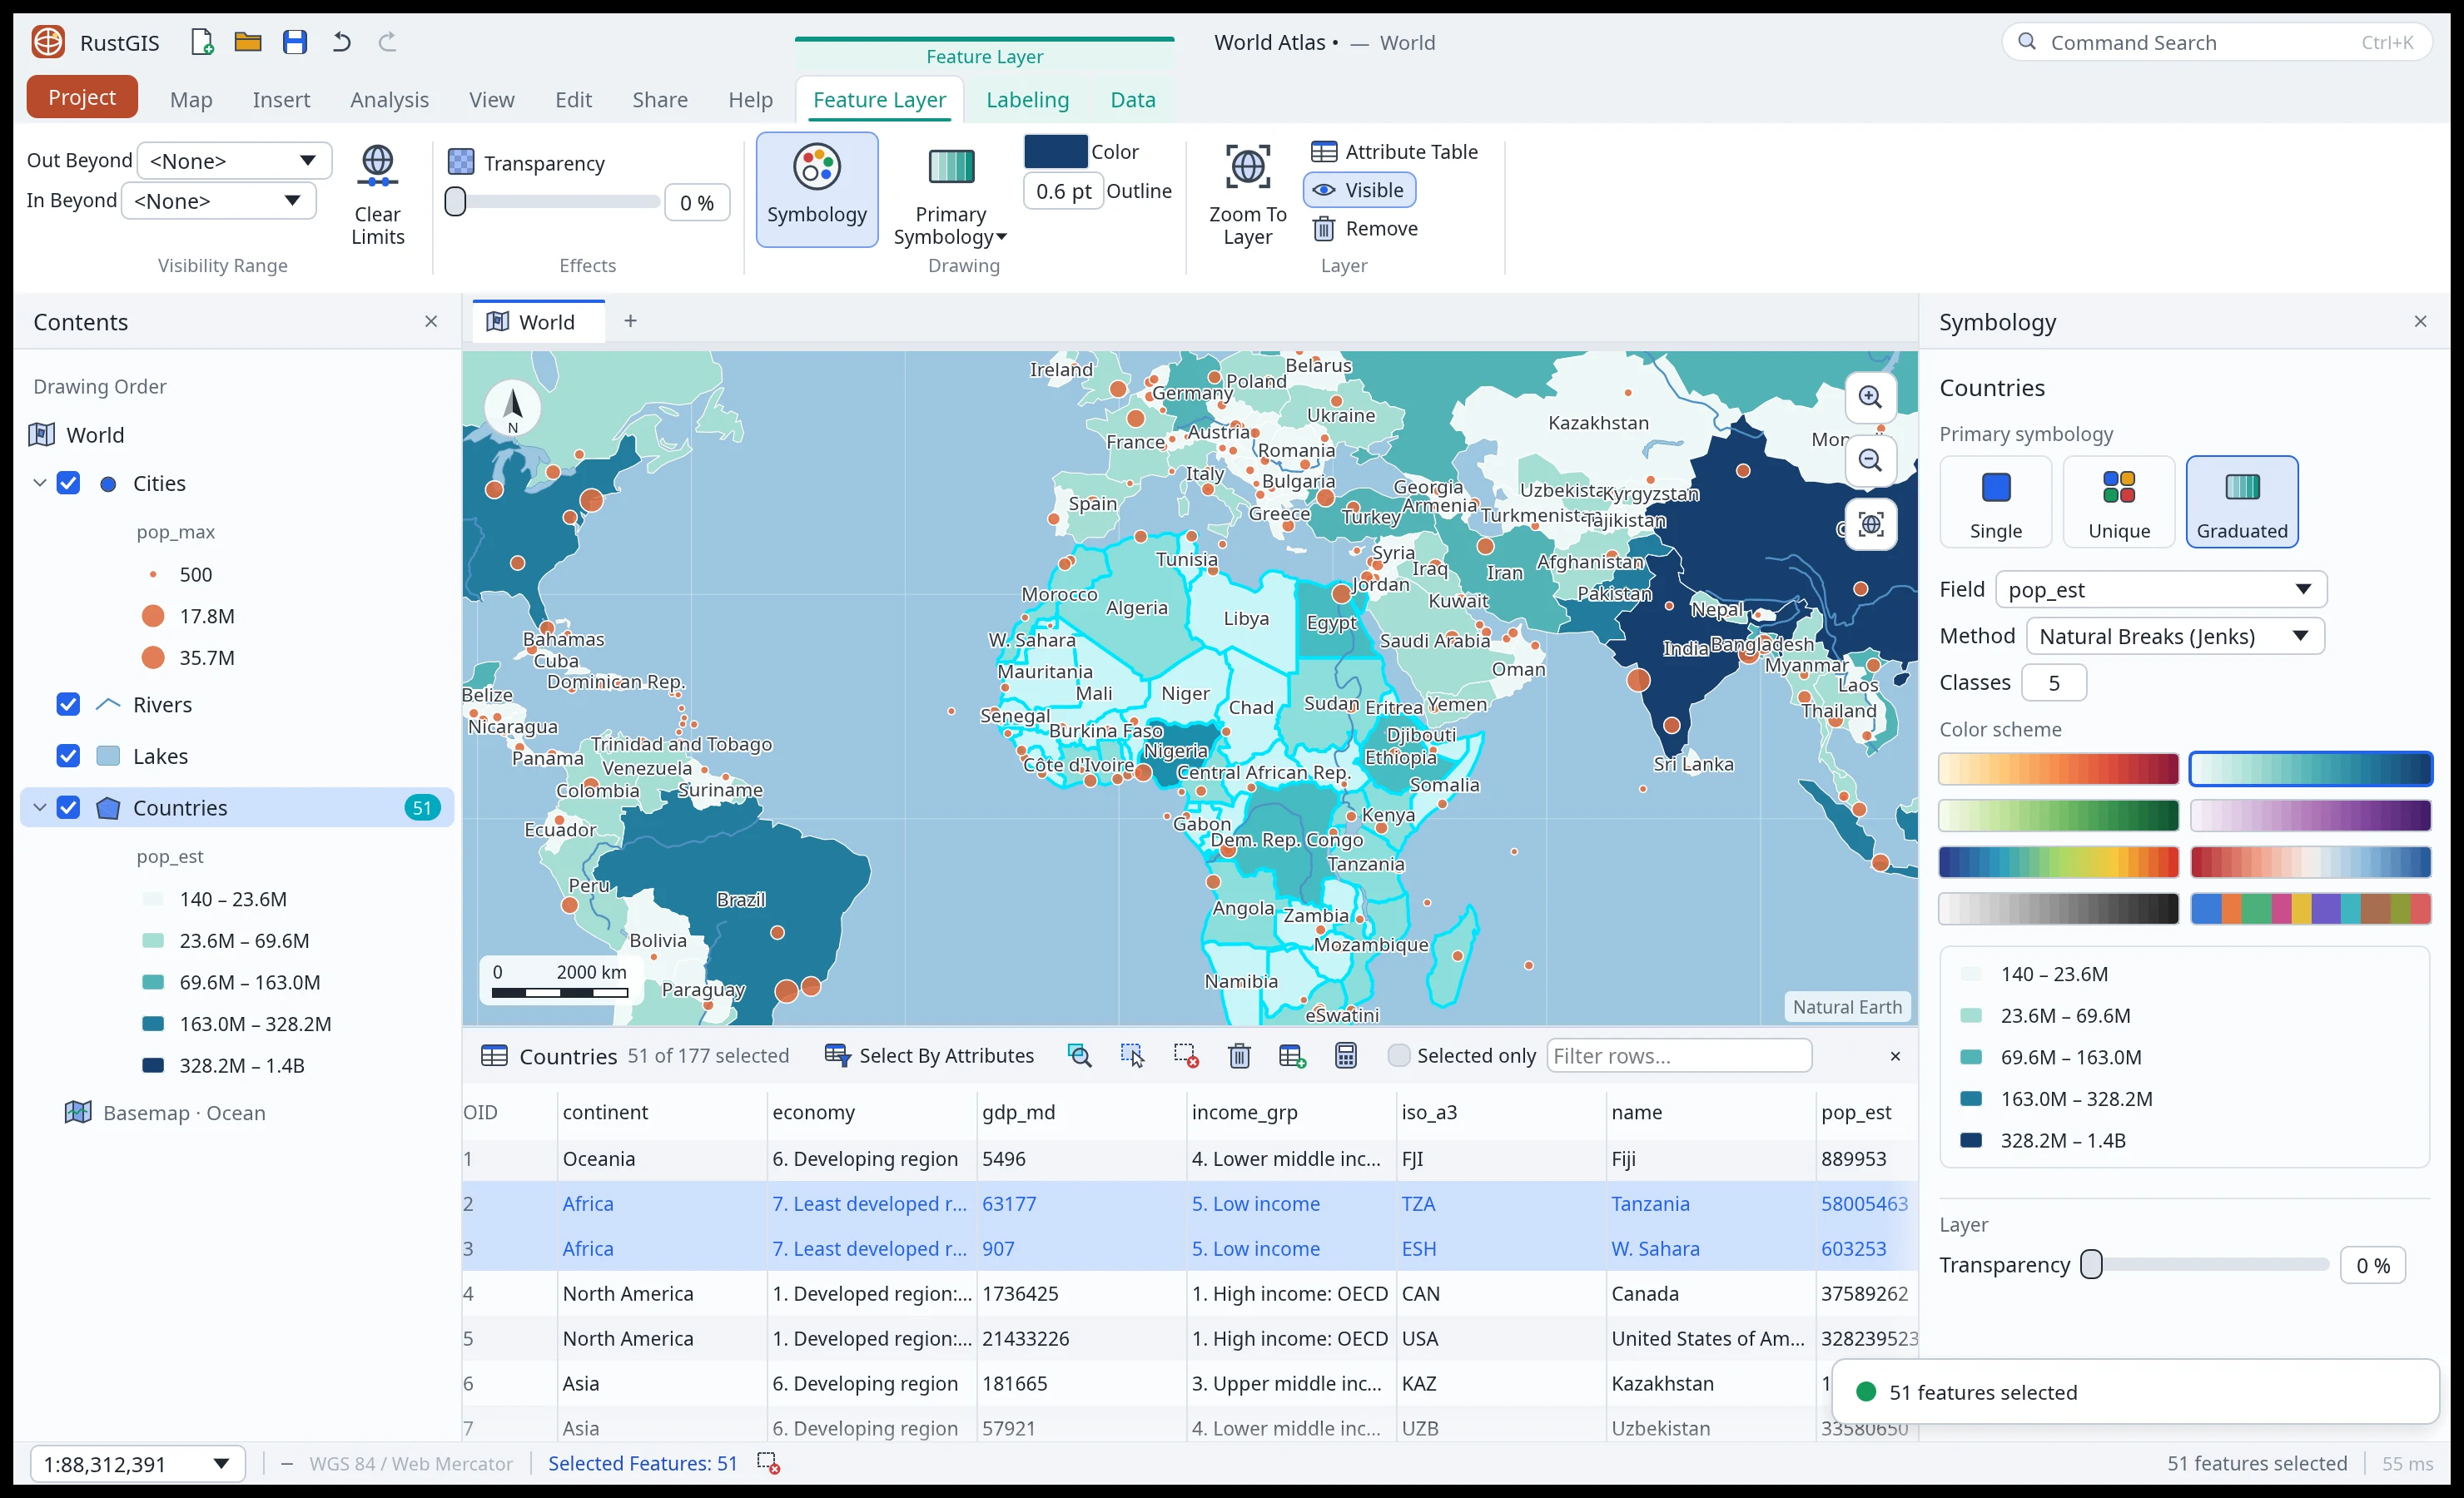Click the Clear Limits globe icon
The height and width of the screenshot is (1498, 2464).
[x=377, y=195]
